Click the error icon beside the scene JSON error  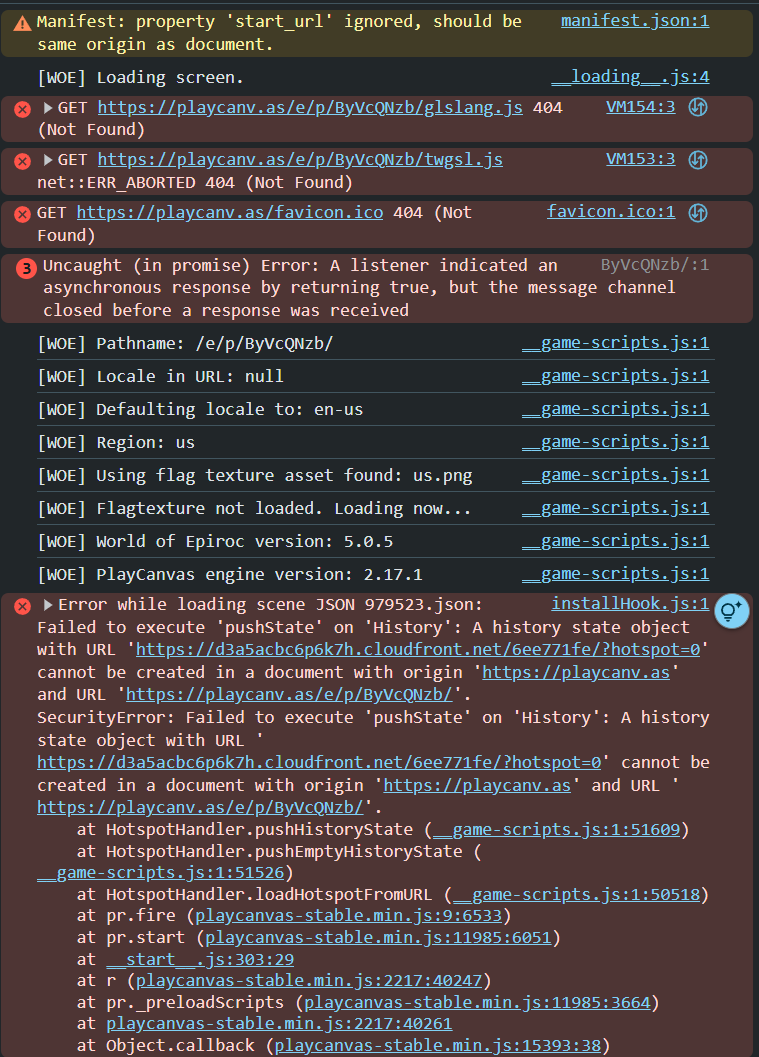click(22, 605)
